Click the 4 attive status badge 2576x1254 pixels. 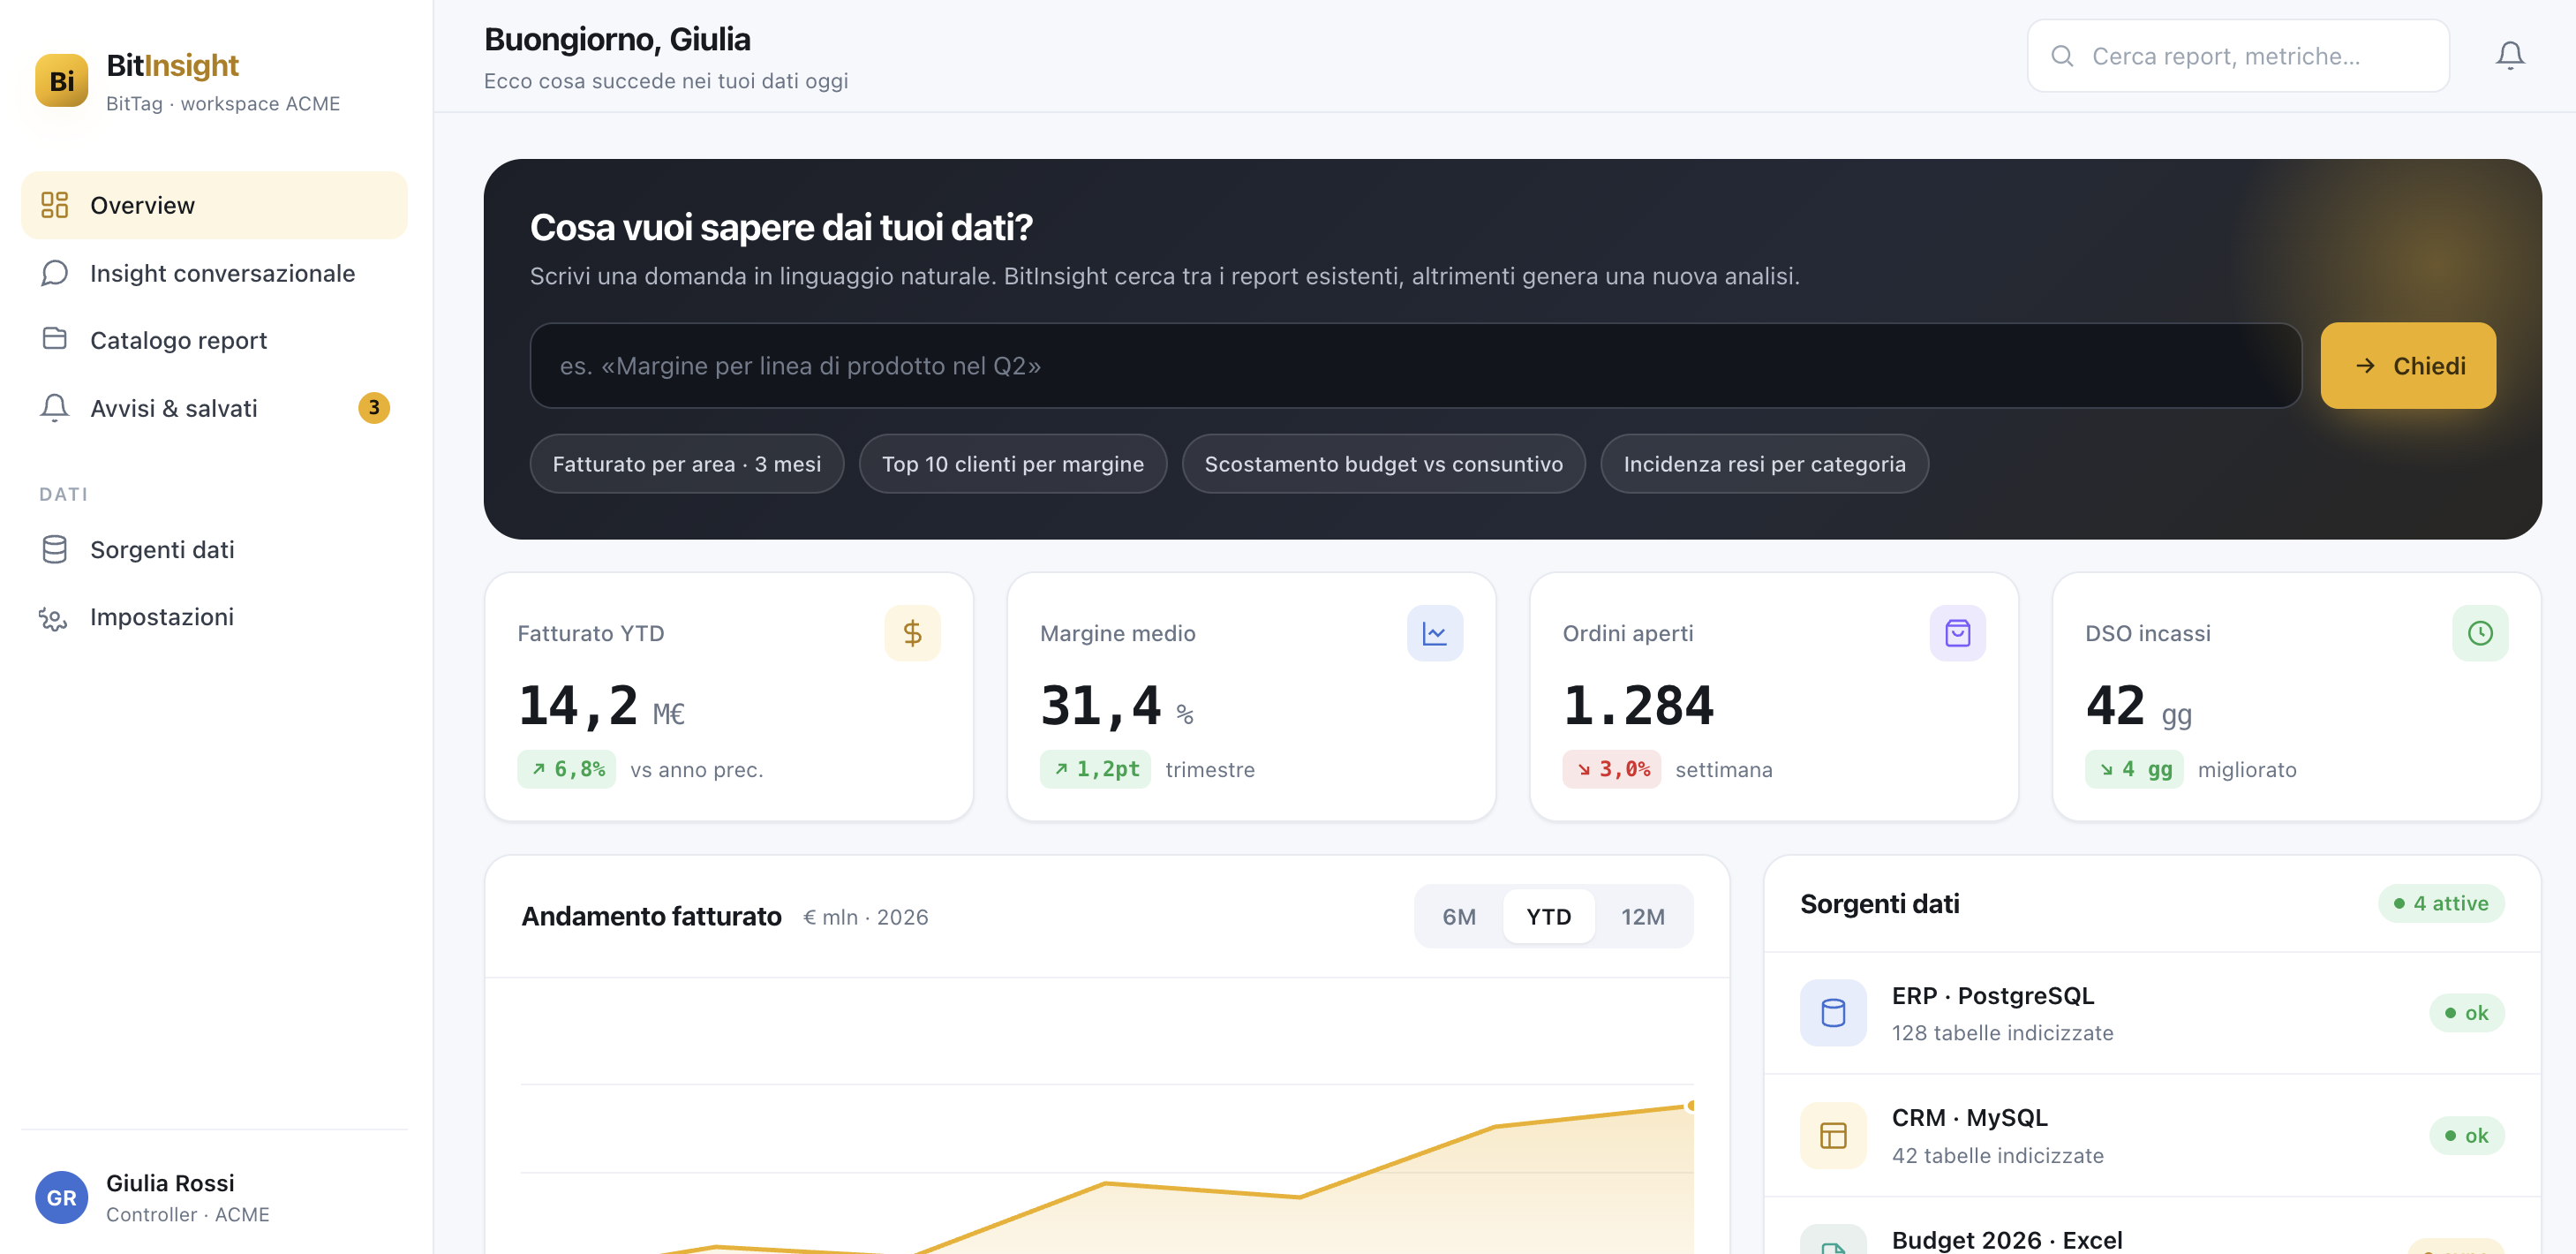click(2440, 903)
